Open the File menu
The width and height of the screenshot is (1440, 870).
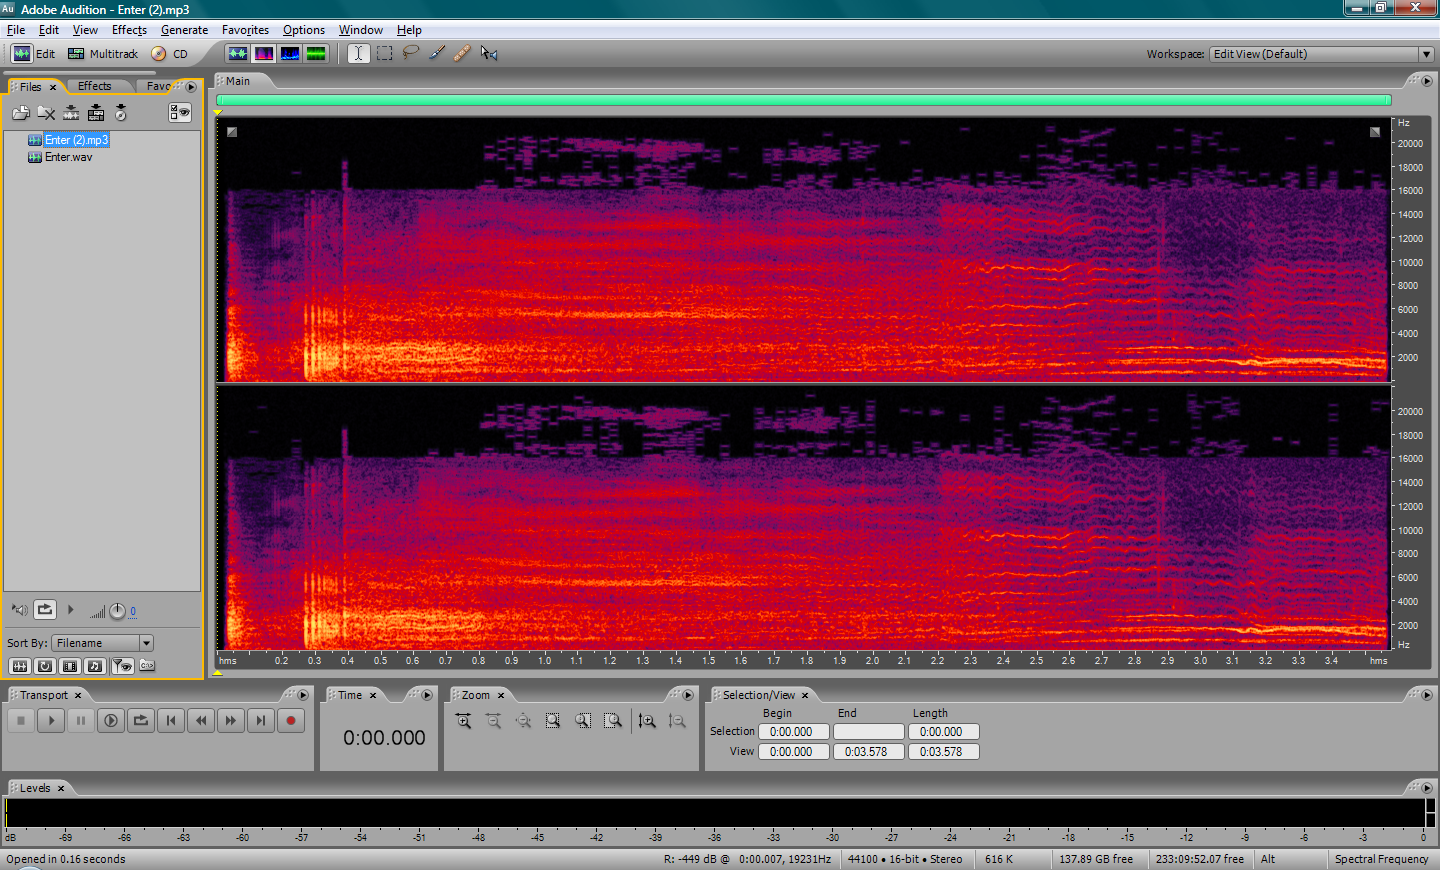pyautogui.click(x=16, y=30)
